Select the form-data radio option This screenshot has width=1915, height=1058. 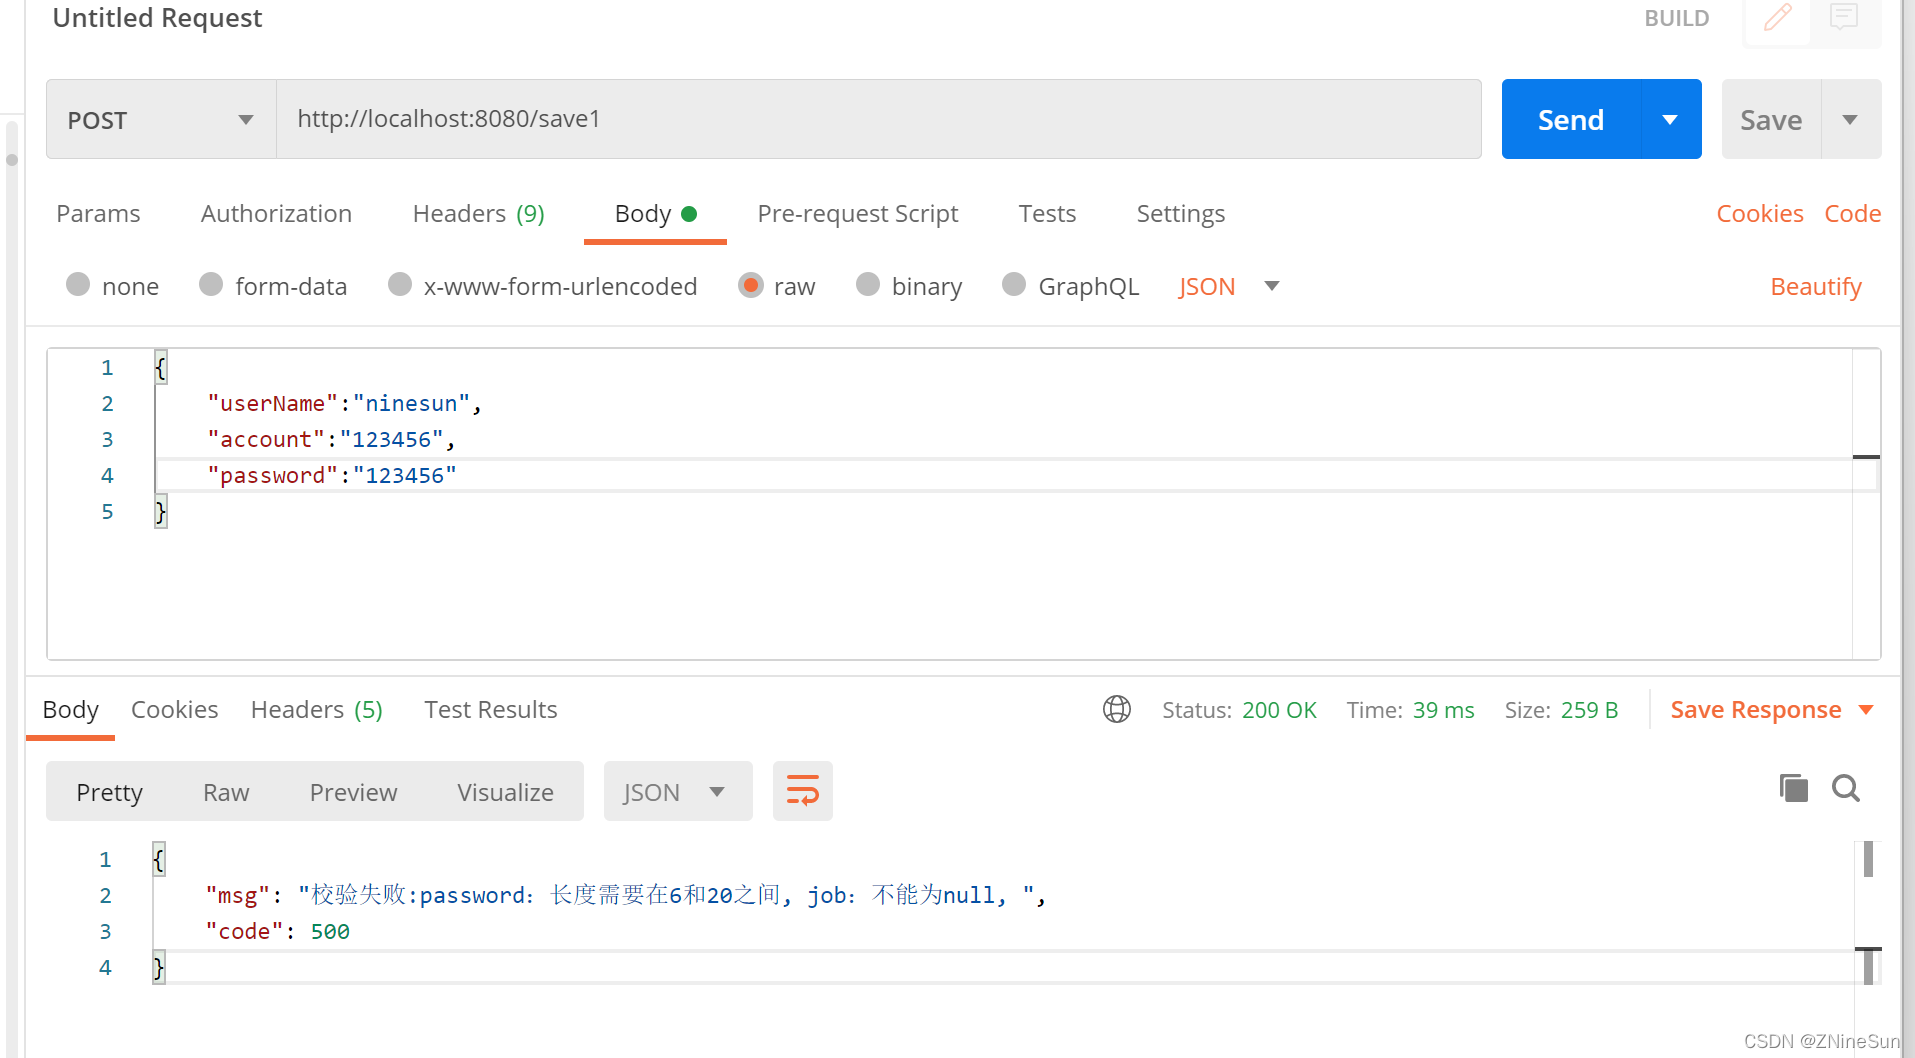coord(211,285)
